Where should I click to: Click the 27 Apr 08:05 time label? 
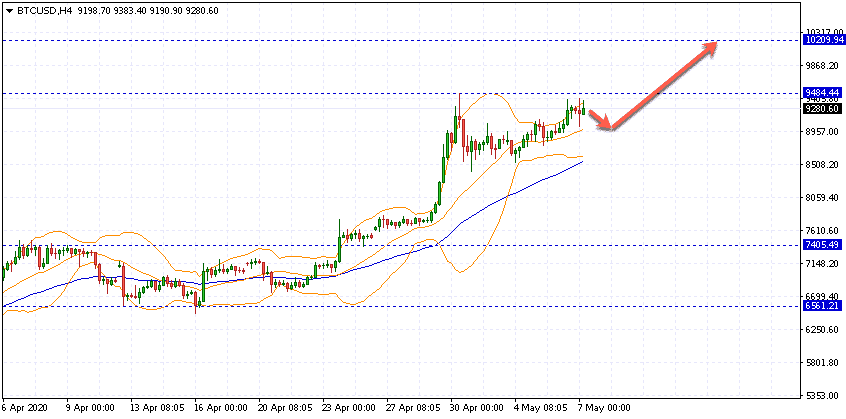pyautogui.click(x=414, y=407)
